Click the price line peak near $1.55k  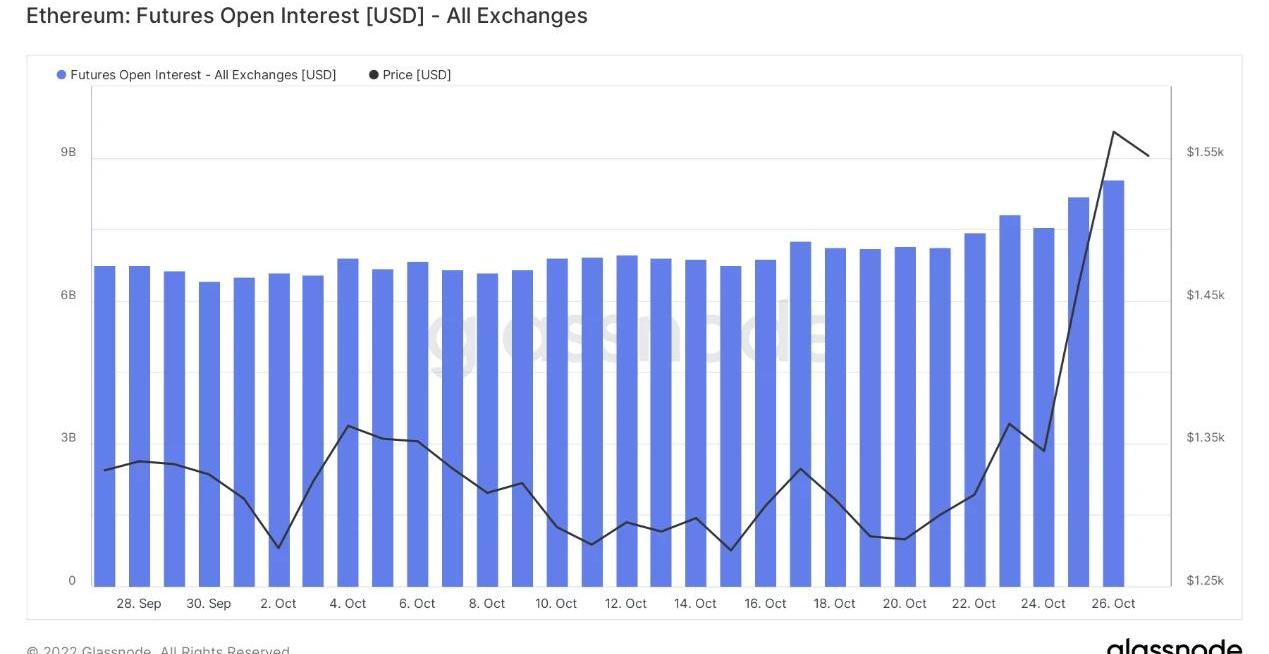1114,132
